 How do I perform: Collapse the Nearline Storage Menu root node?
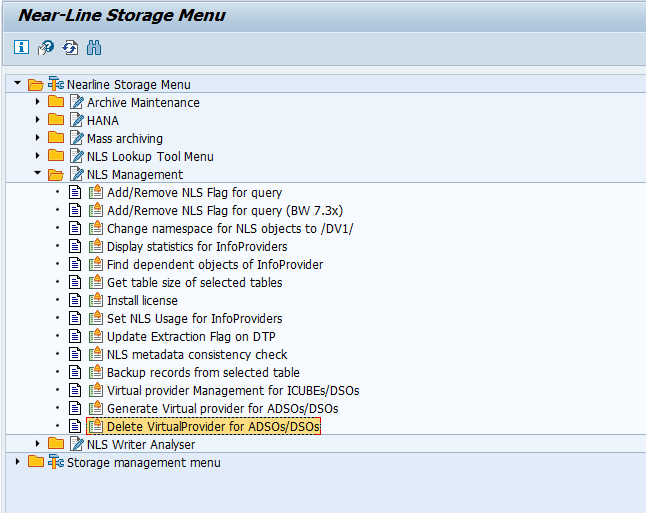click(x=17, y=84)
